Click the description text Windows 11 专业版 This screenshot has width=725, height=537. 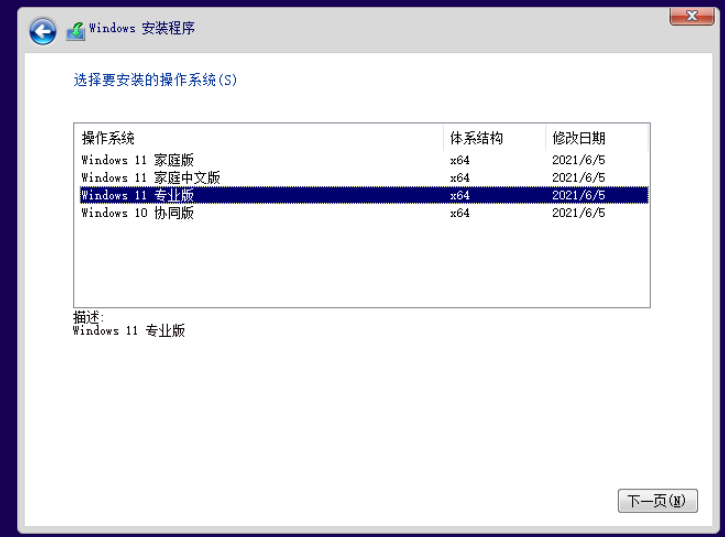point(129,331)
